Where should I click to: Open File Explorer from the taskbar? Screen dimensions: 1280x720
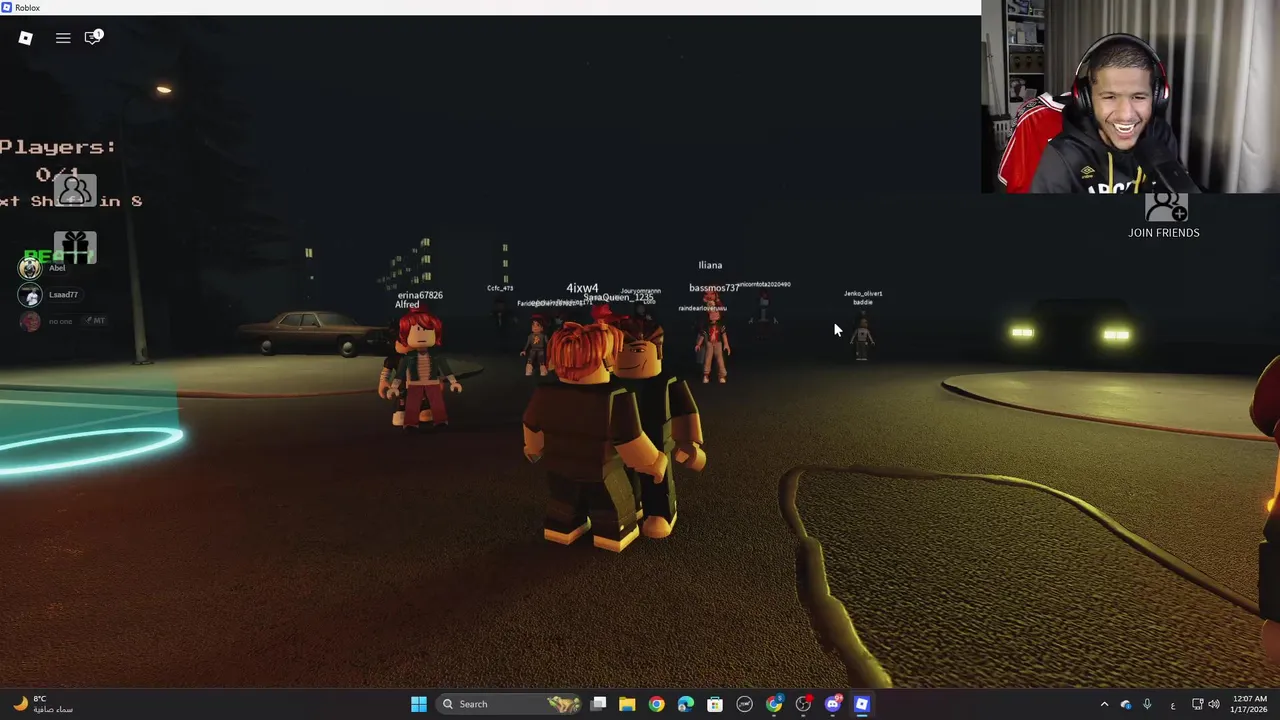(x=627, y=704)
